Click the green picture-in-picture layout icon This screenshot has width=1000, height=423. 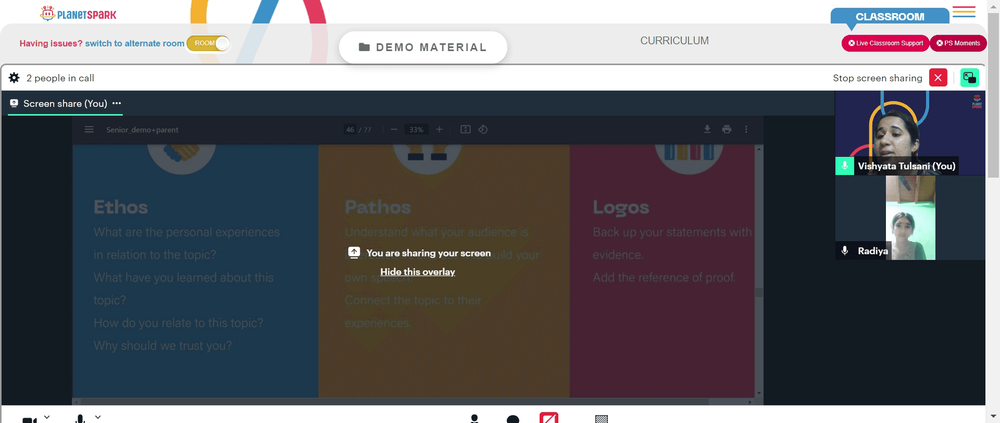tap(969, 78)
